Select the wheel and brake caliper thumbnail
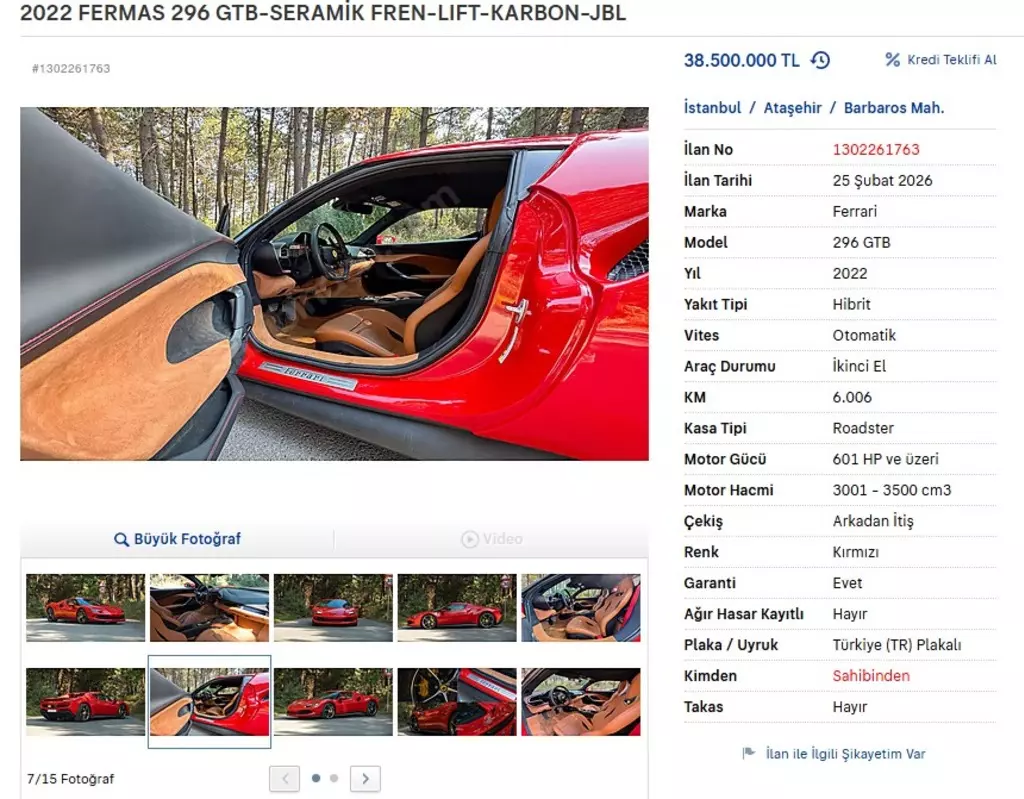Image resolution: width=1024 pixels, height=799 pixels. (457, 702)
